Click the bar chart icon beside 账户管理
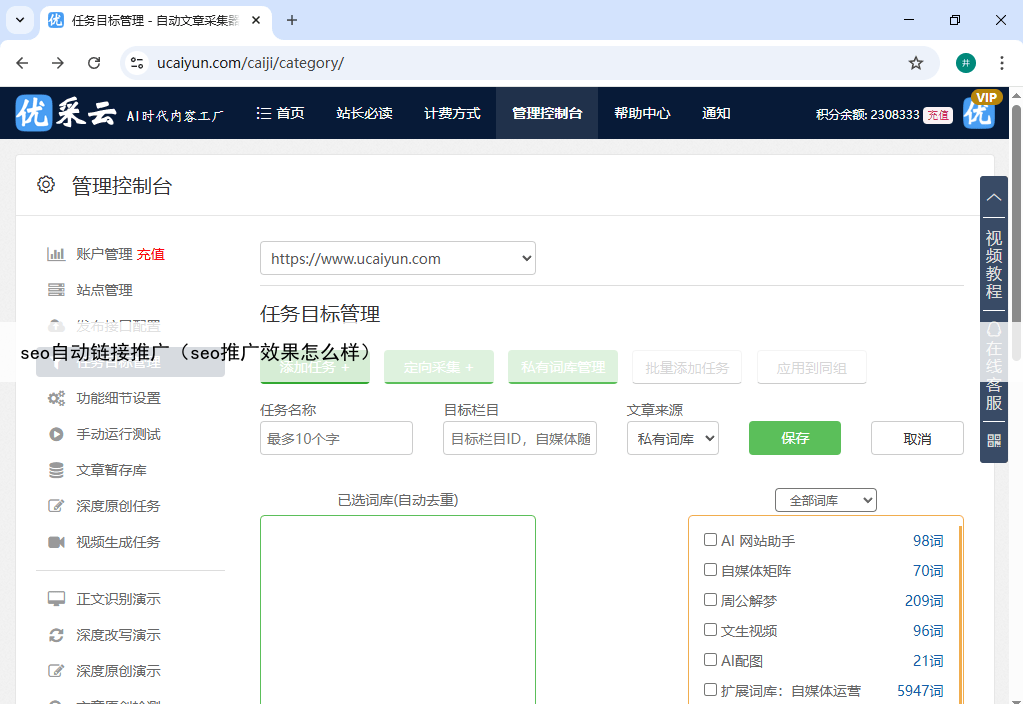Image resolution: width=1023 pixels, height=704 pixels. (57, 254)
